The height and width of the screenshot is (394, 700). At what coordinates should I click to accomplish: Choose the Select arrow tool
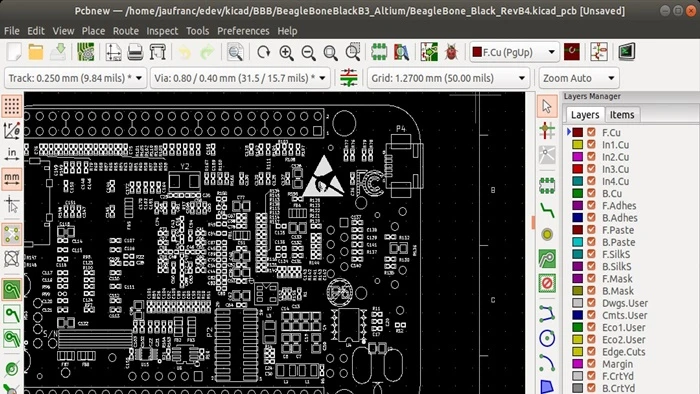tap(547, 106)
